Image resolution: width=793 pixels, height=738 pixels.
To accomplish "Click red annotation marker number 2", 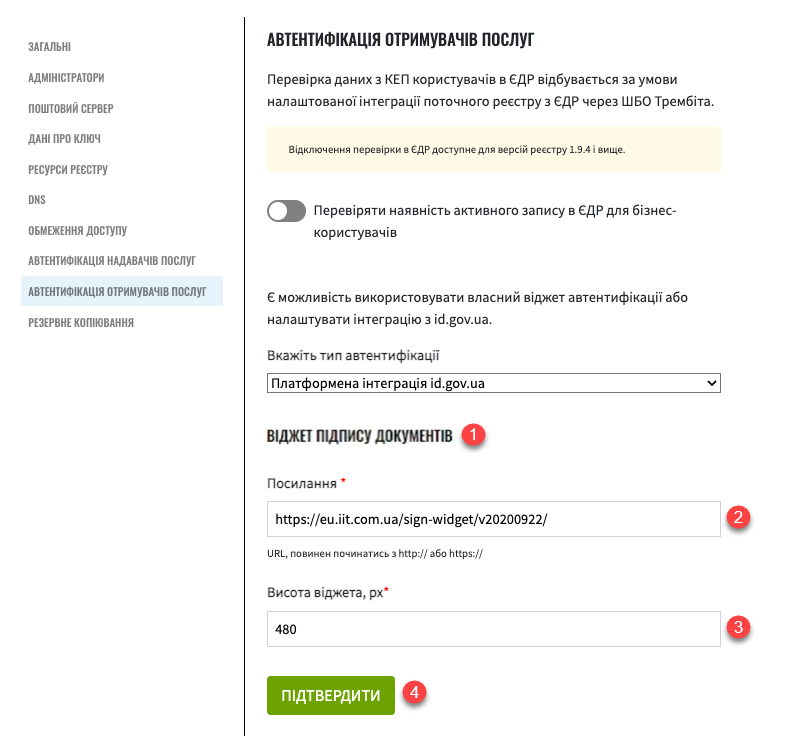I will tap(740, 517).
